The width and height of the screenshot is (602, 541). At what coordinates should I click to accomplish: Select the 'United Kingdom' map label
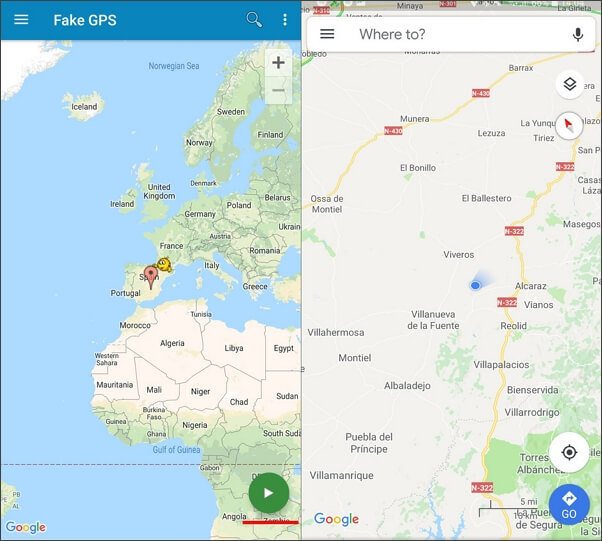click(159, 191)
